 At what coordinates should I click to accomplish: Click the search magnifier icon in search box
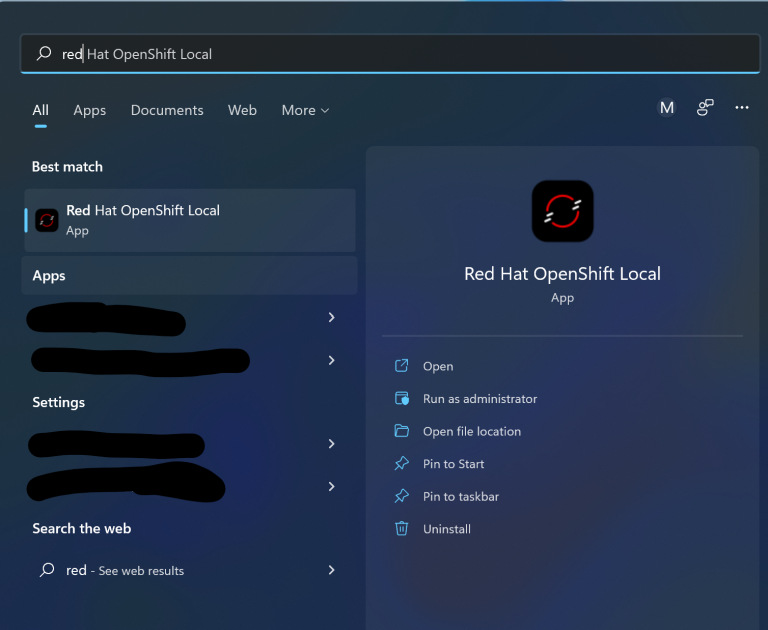click(x=45, y=54)
